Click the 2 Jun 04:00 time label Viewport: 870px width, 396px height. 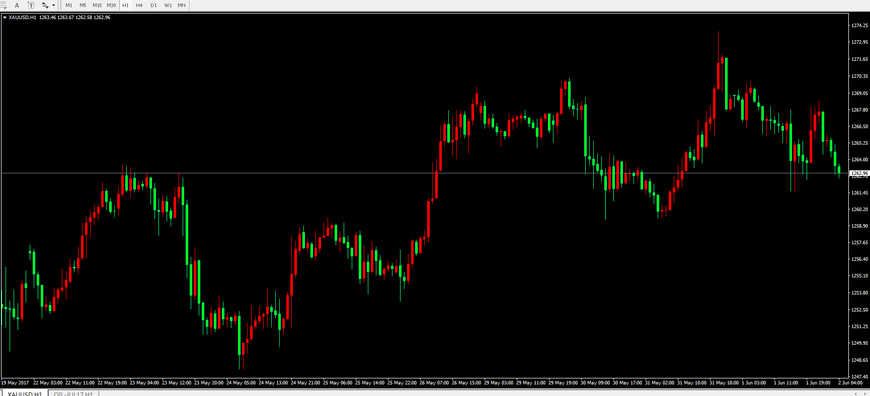point(851,382)
